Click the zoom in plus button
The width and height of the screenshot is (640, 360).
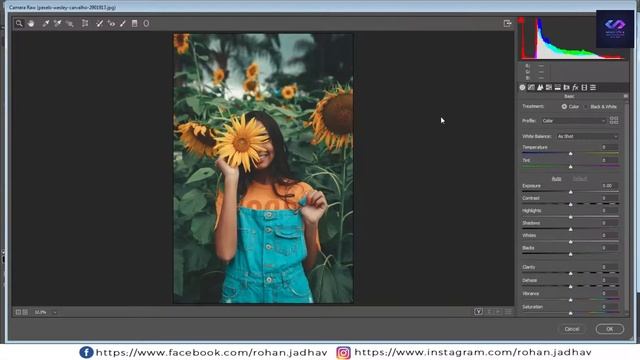click(25, 312)
